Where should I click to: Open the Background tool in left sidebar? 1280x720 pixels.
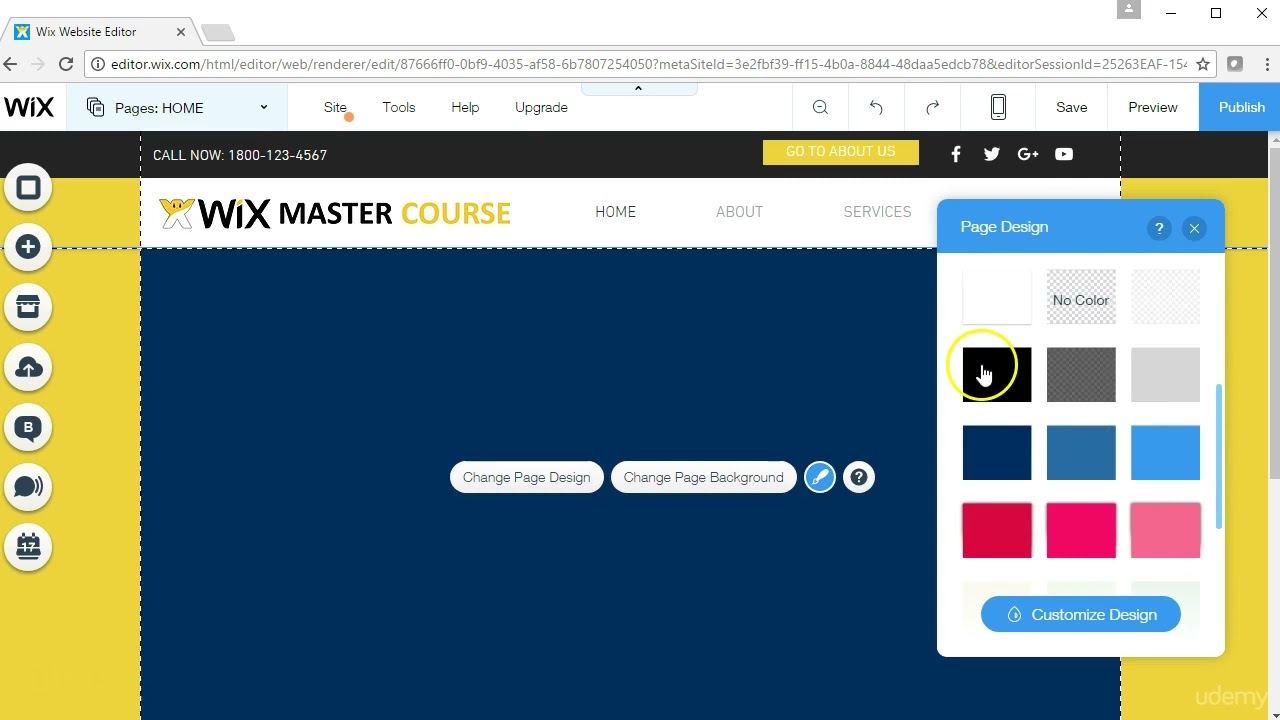pyautogui.click(x=28, y=188)
